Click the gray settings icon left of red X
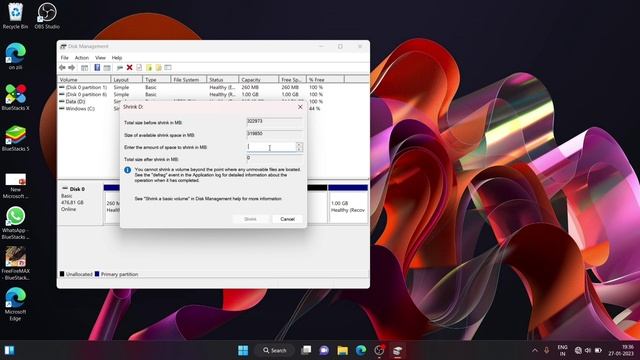The image size is (640, 360). pos(120,68)
